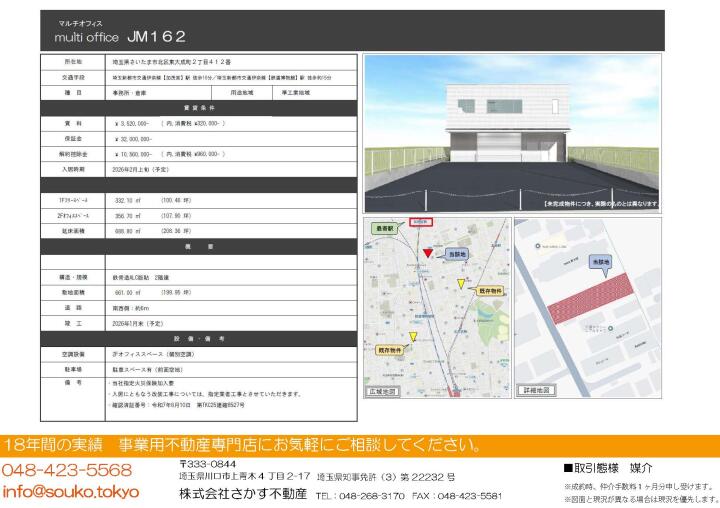Image resolution: width=720 pixels, height=508 pixels.
Task: Click the lower-left 既存物件 callout label
Action: click(390, 350)
